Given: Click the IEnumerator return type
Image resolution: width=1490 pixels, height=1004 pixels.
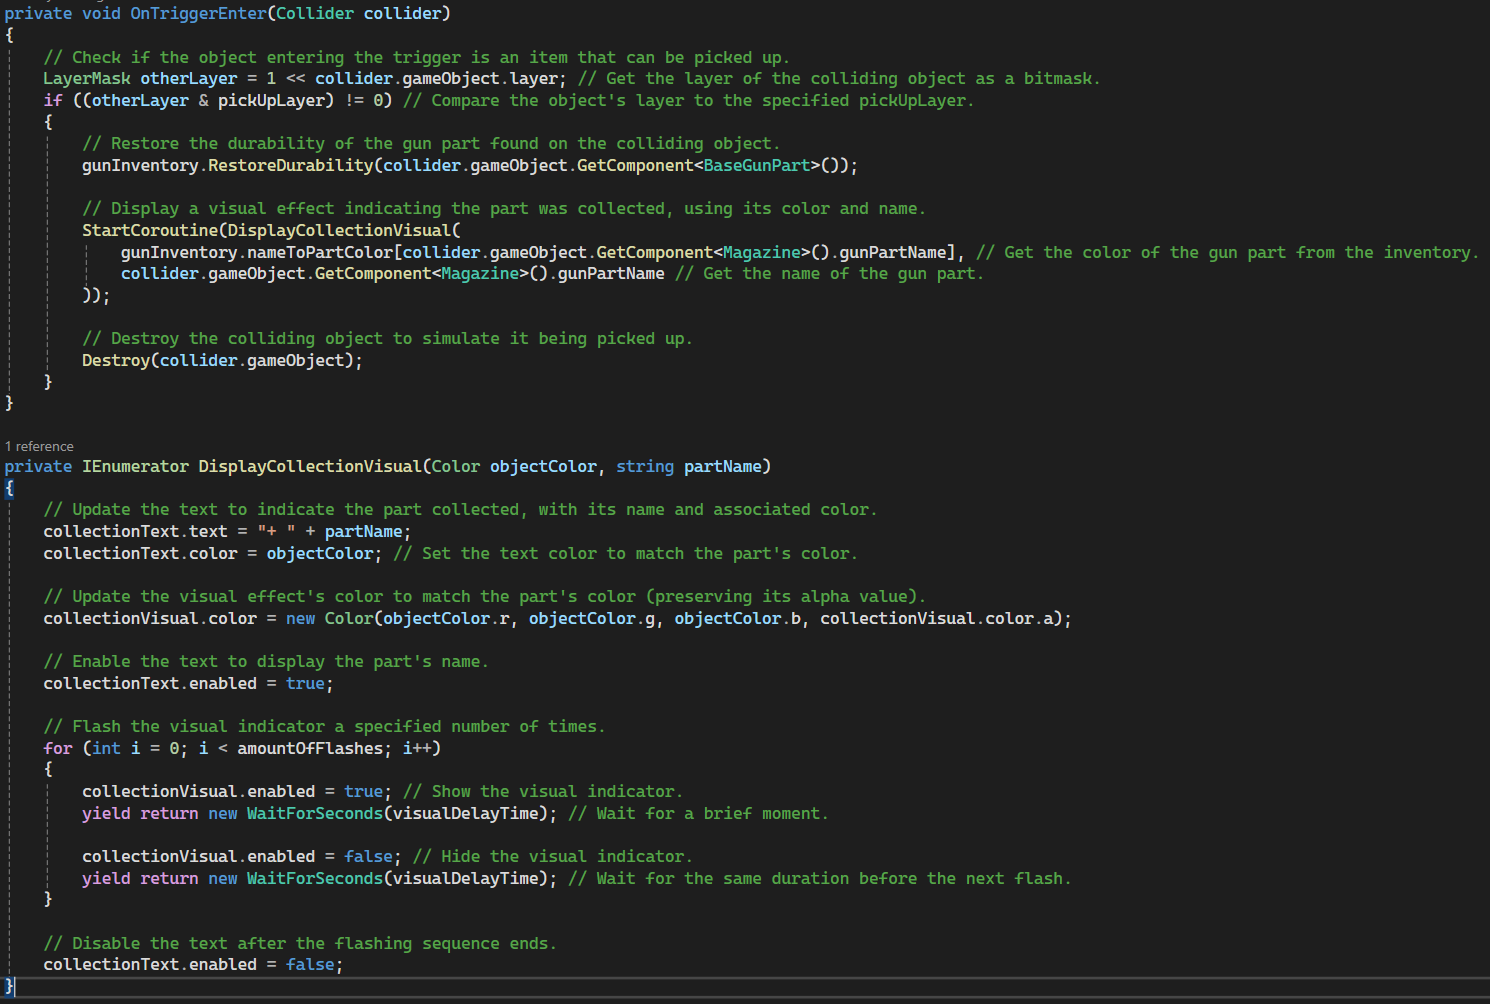Looking at the screenshot, I should tap(135, 466).
